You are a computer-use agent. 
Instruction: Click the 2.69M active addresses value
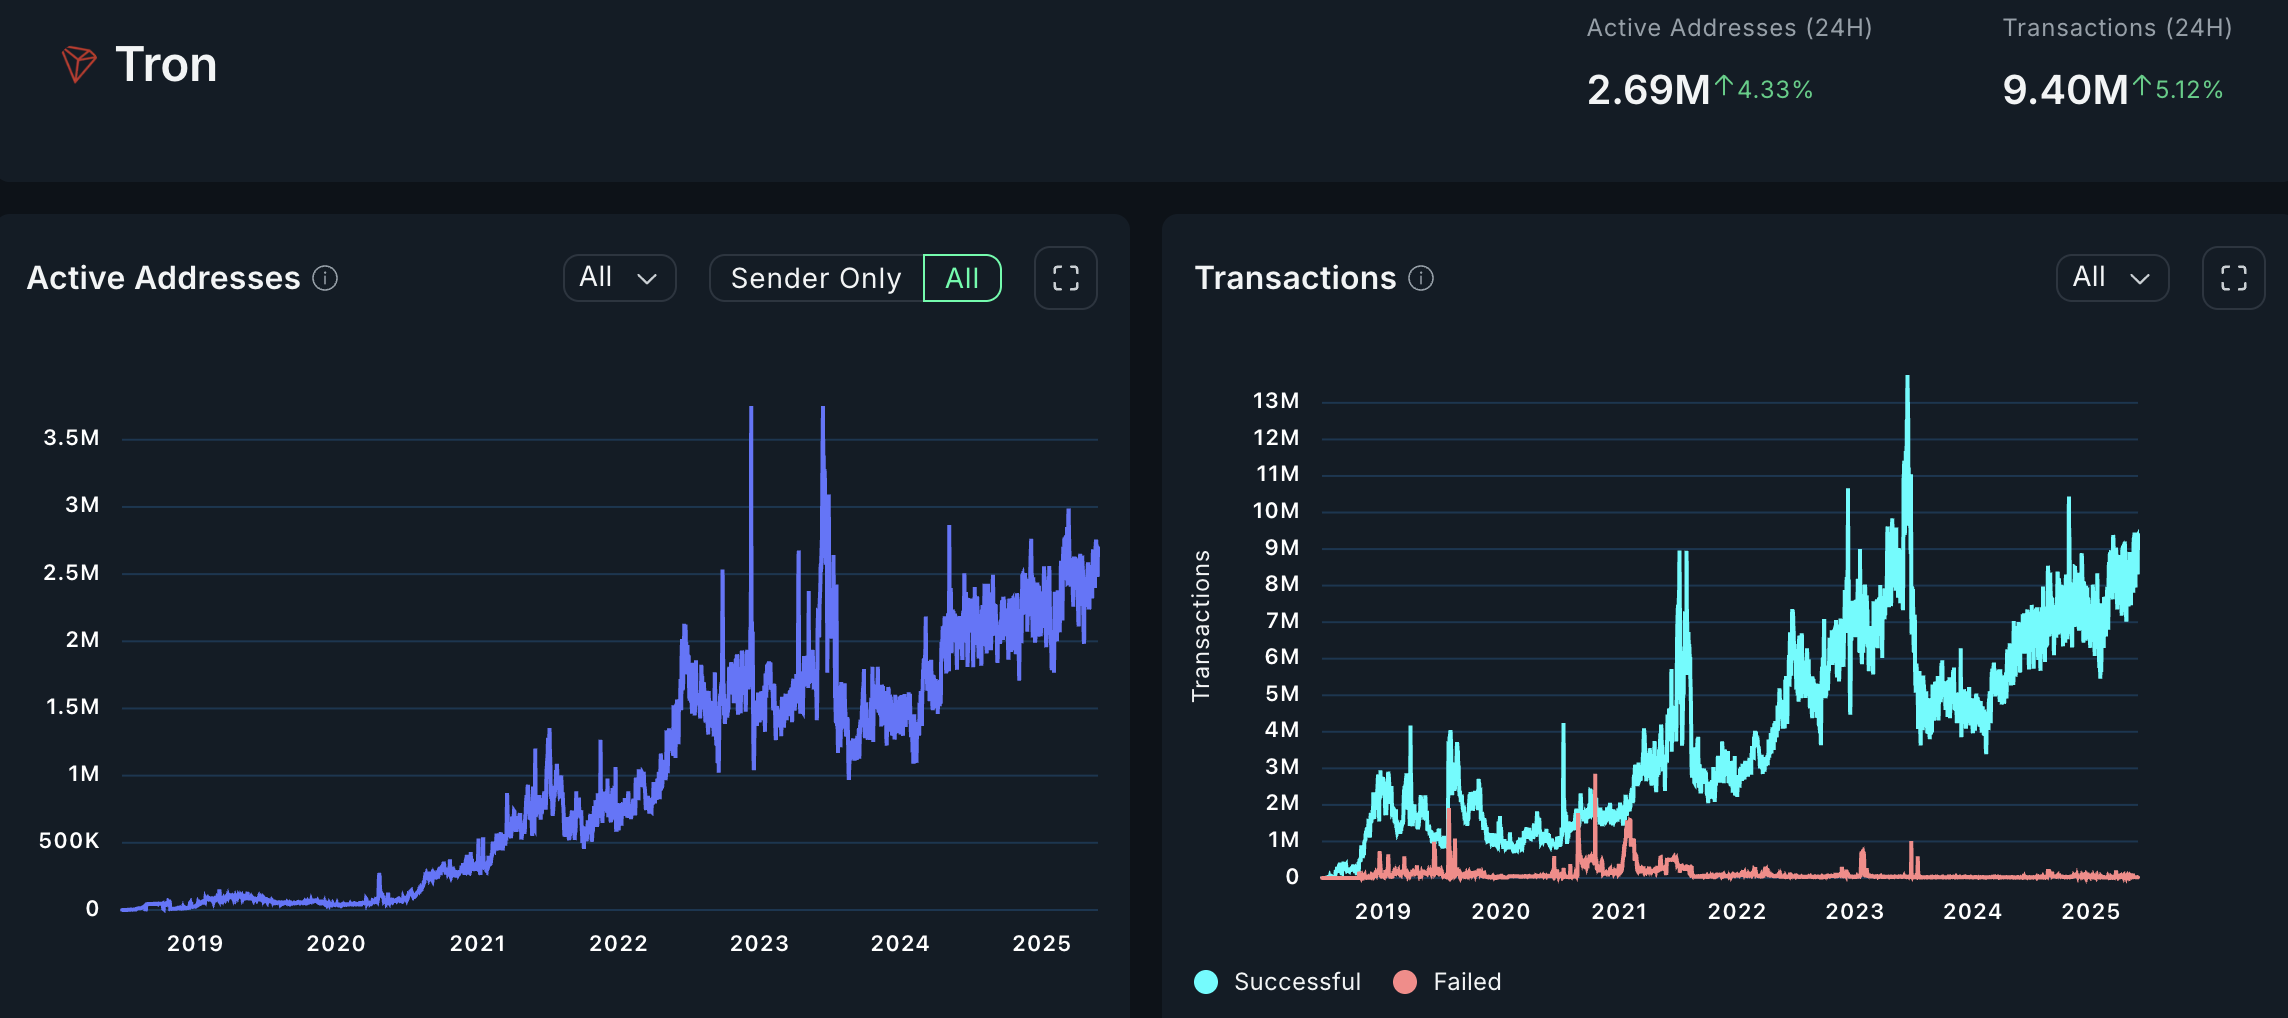[1649, 90]
